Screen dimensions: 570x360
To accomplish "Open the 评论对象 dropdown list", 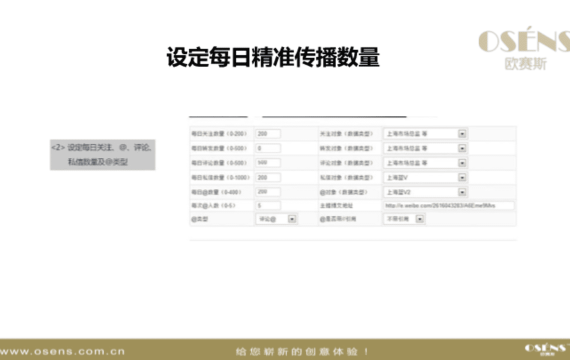I will (x=425, y=163).
